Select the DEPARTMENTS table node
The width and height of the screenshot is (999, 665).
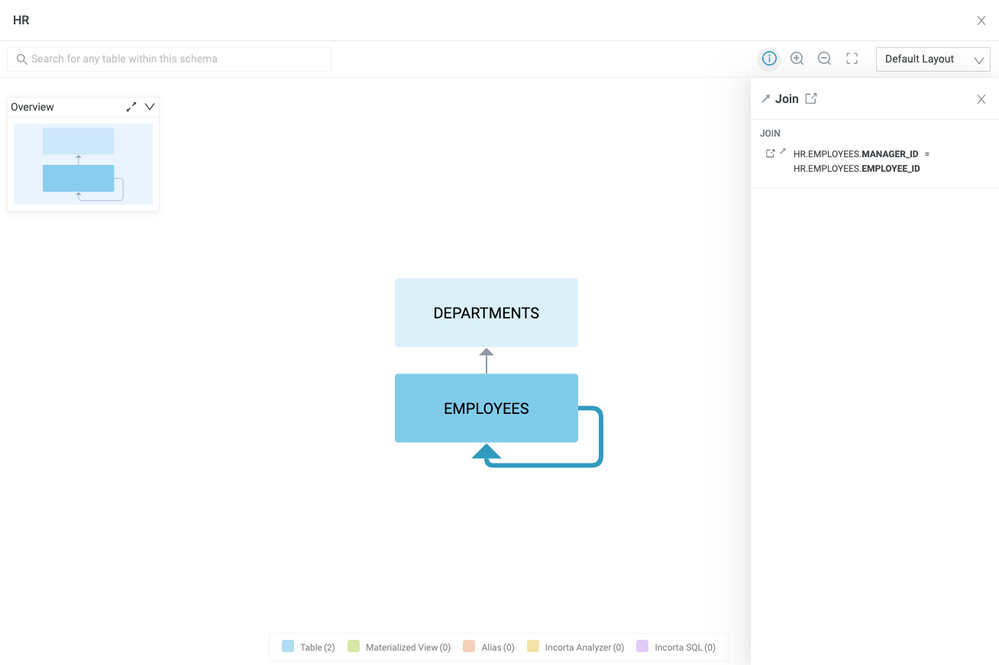[x=486, y=313]
